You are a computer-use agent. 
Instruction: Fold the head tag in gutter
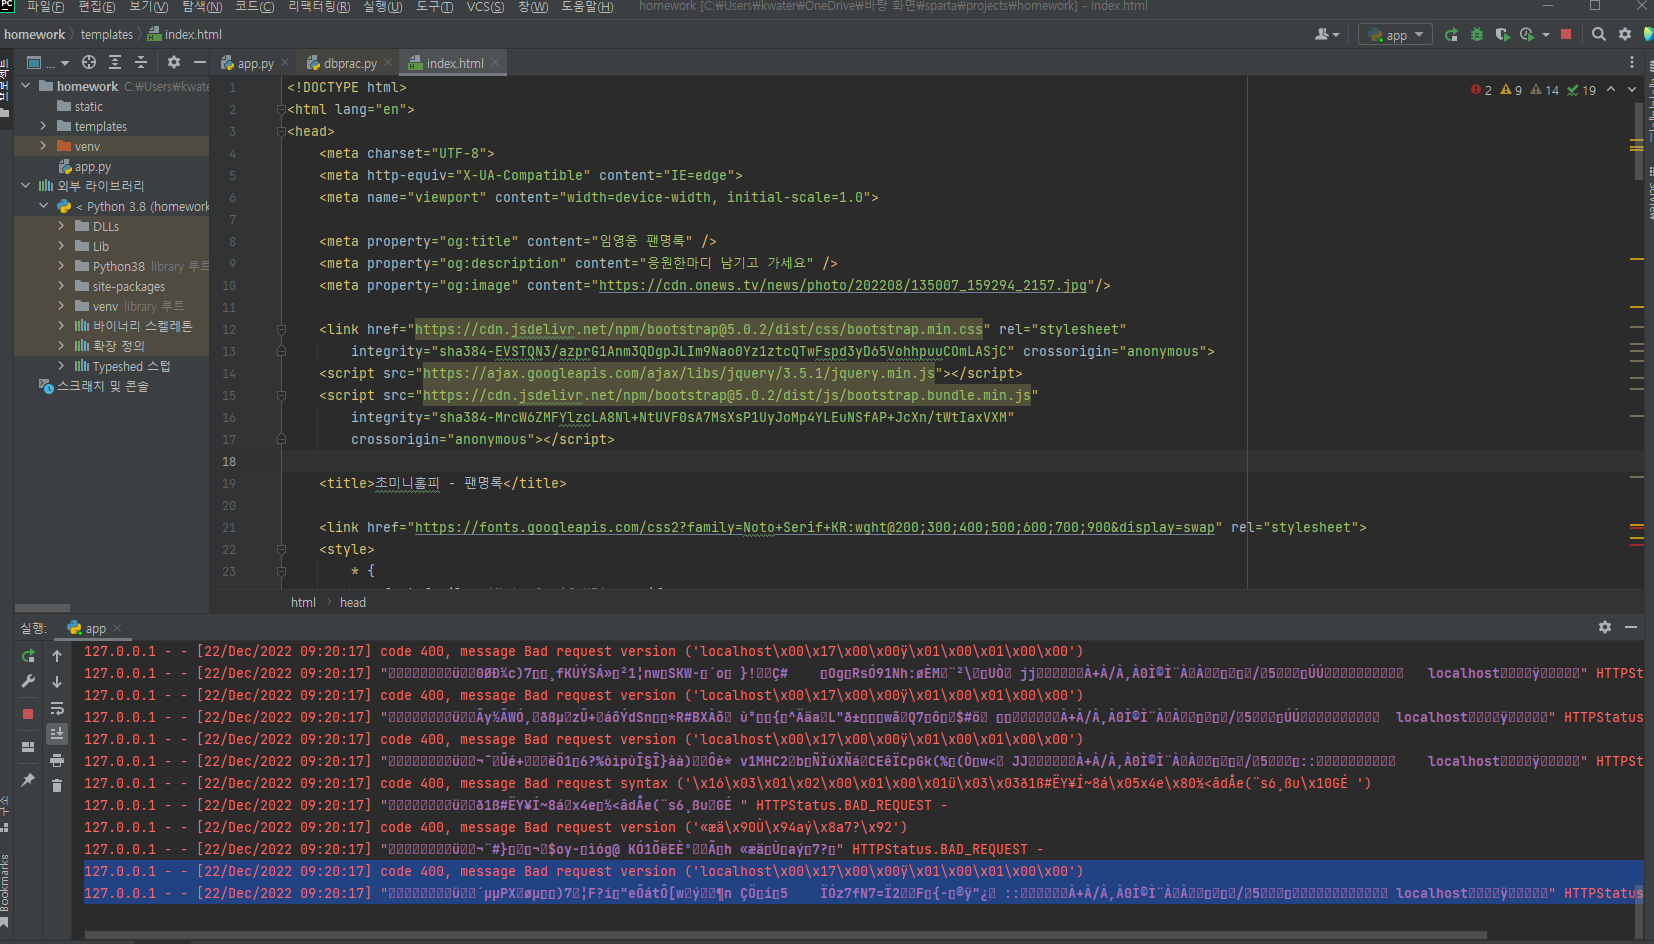point(281,131)
